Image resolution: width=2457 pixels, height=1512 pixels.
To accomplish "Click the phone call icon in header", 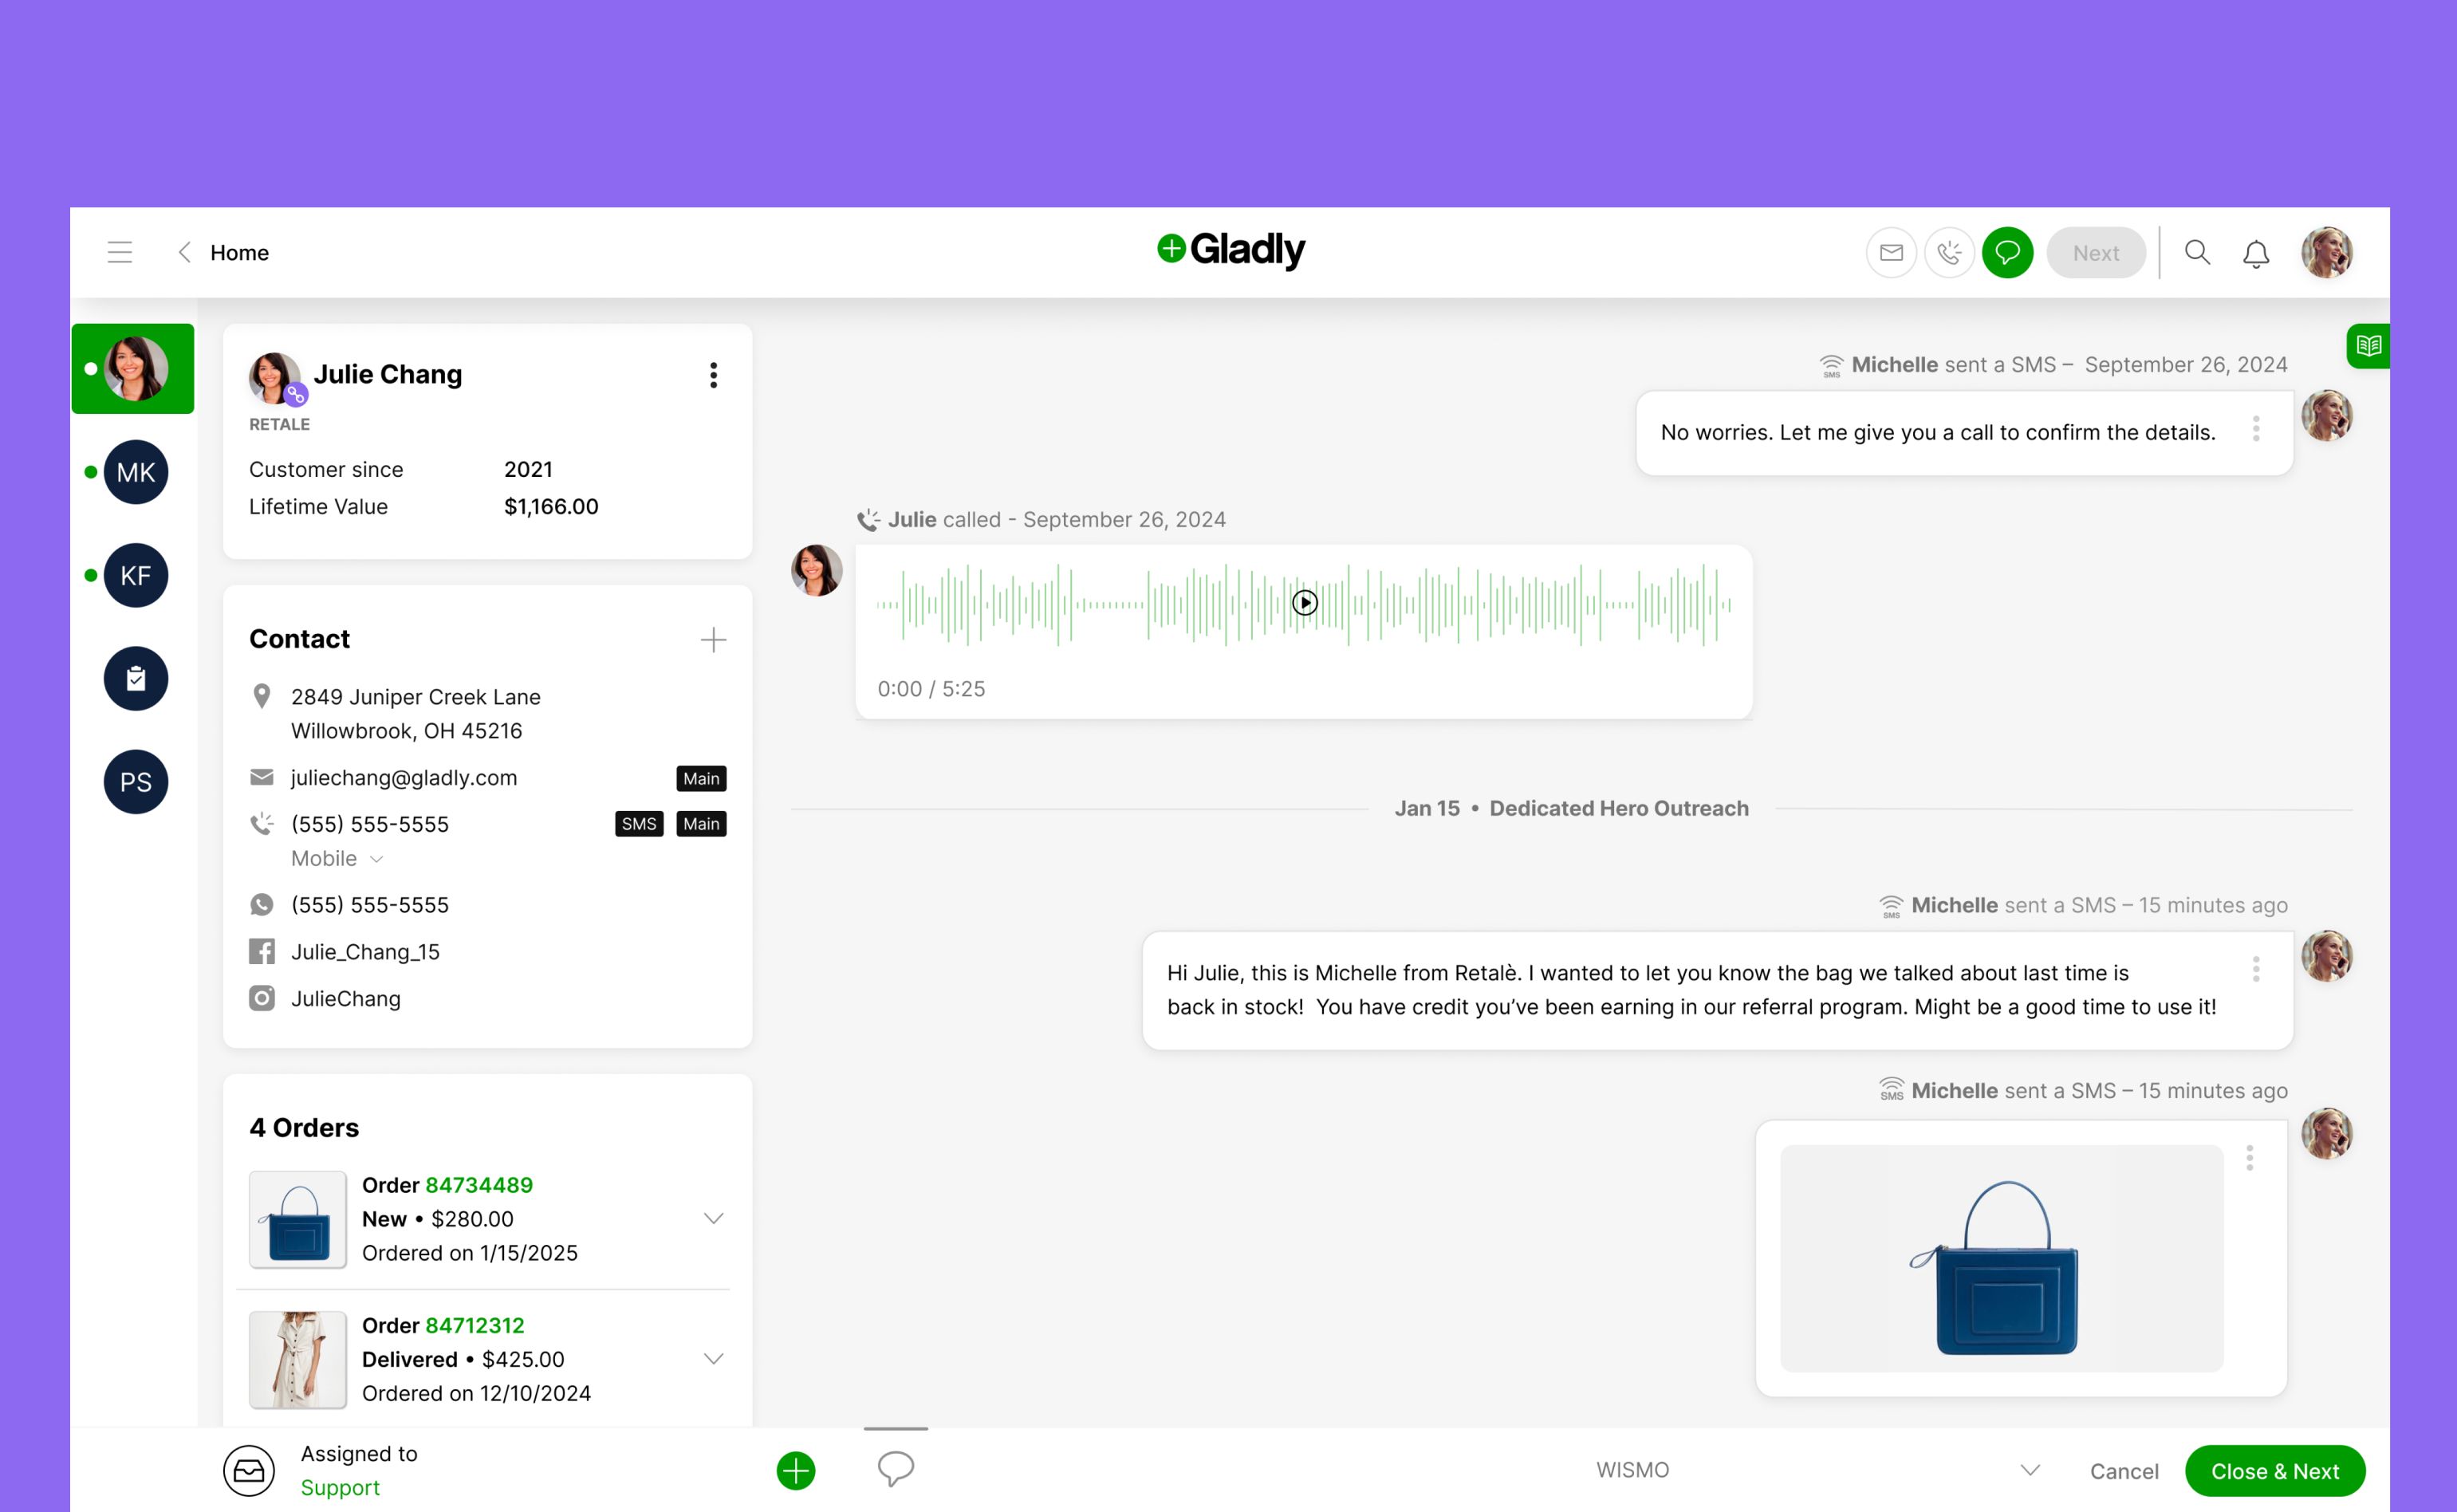I will (x=1949, y=253).
